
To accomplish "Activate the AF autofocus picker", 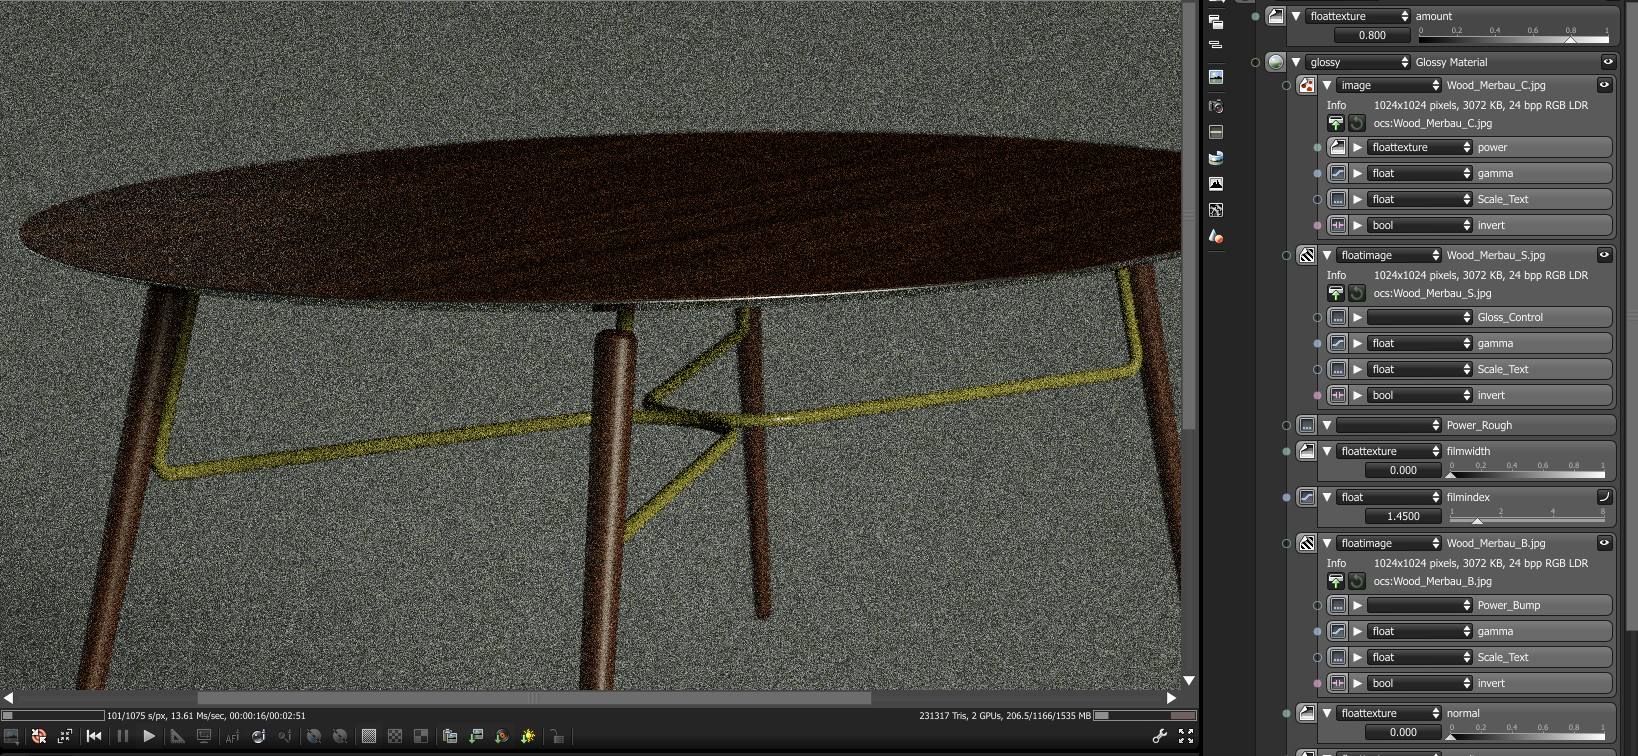I will (233, 736).
